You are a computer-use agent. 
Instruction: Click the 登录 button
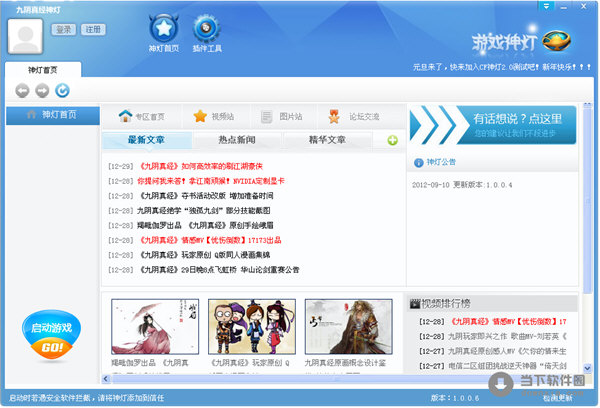pyautogui.click(x=64, y=29)
